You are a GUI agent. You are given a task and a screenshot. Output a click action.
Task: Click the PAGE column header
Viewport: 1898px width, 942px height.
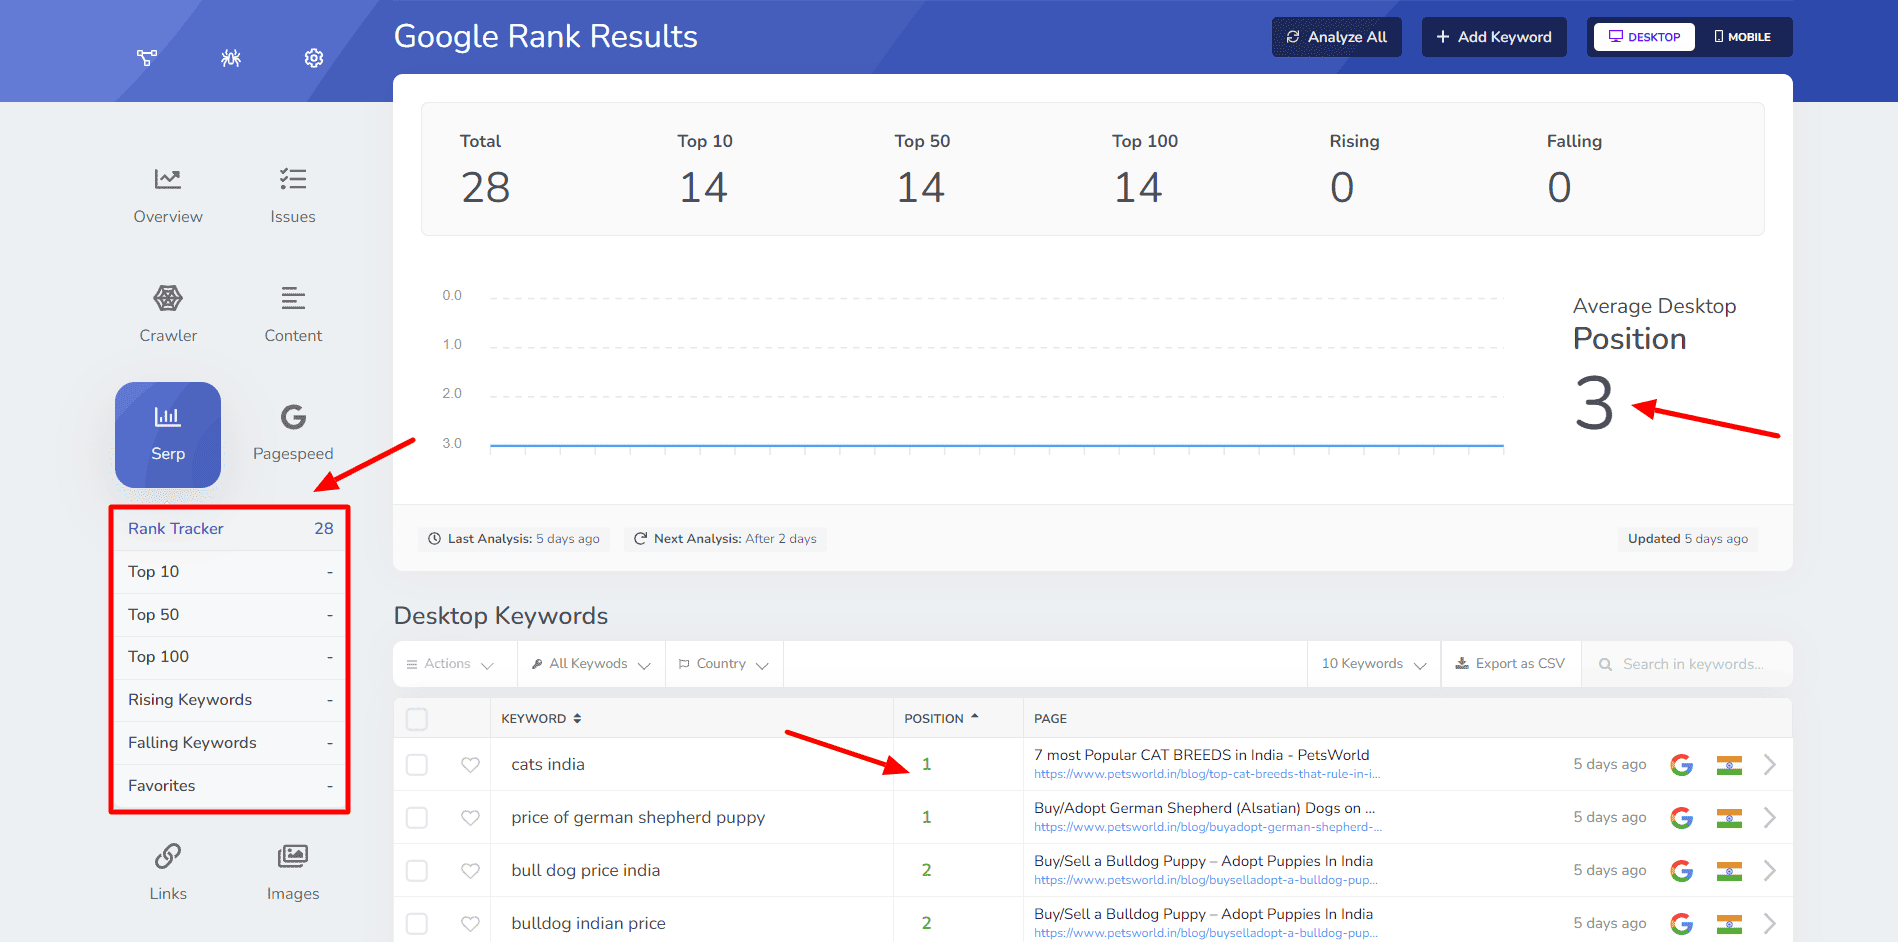click(x=1050, y=719)
